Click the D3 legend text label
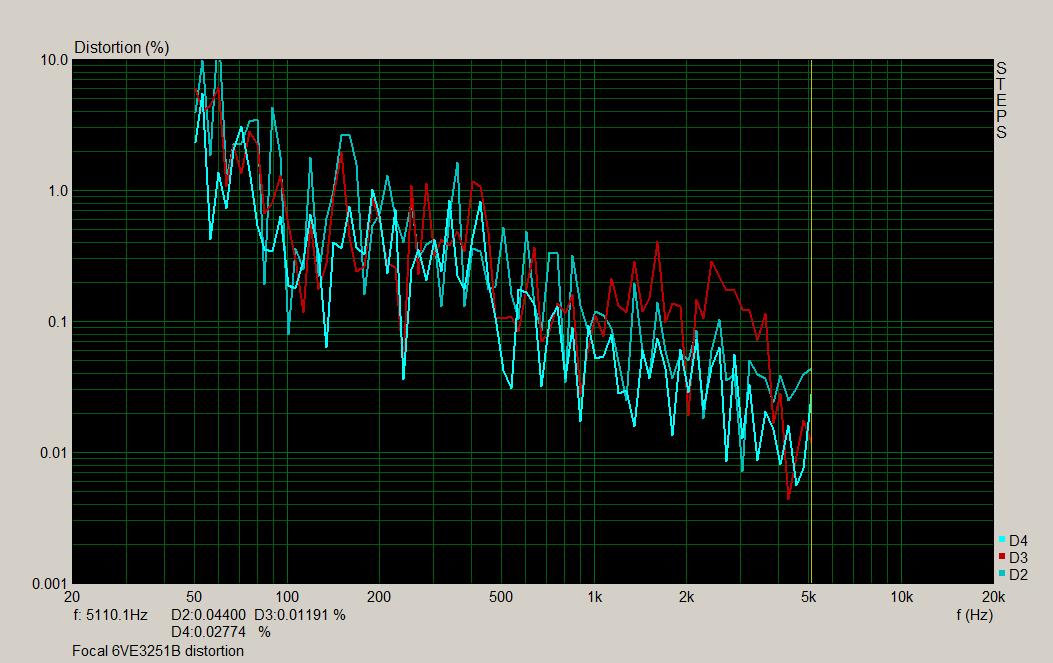 (x=1018, y=558)
